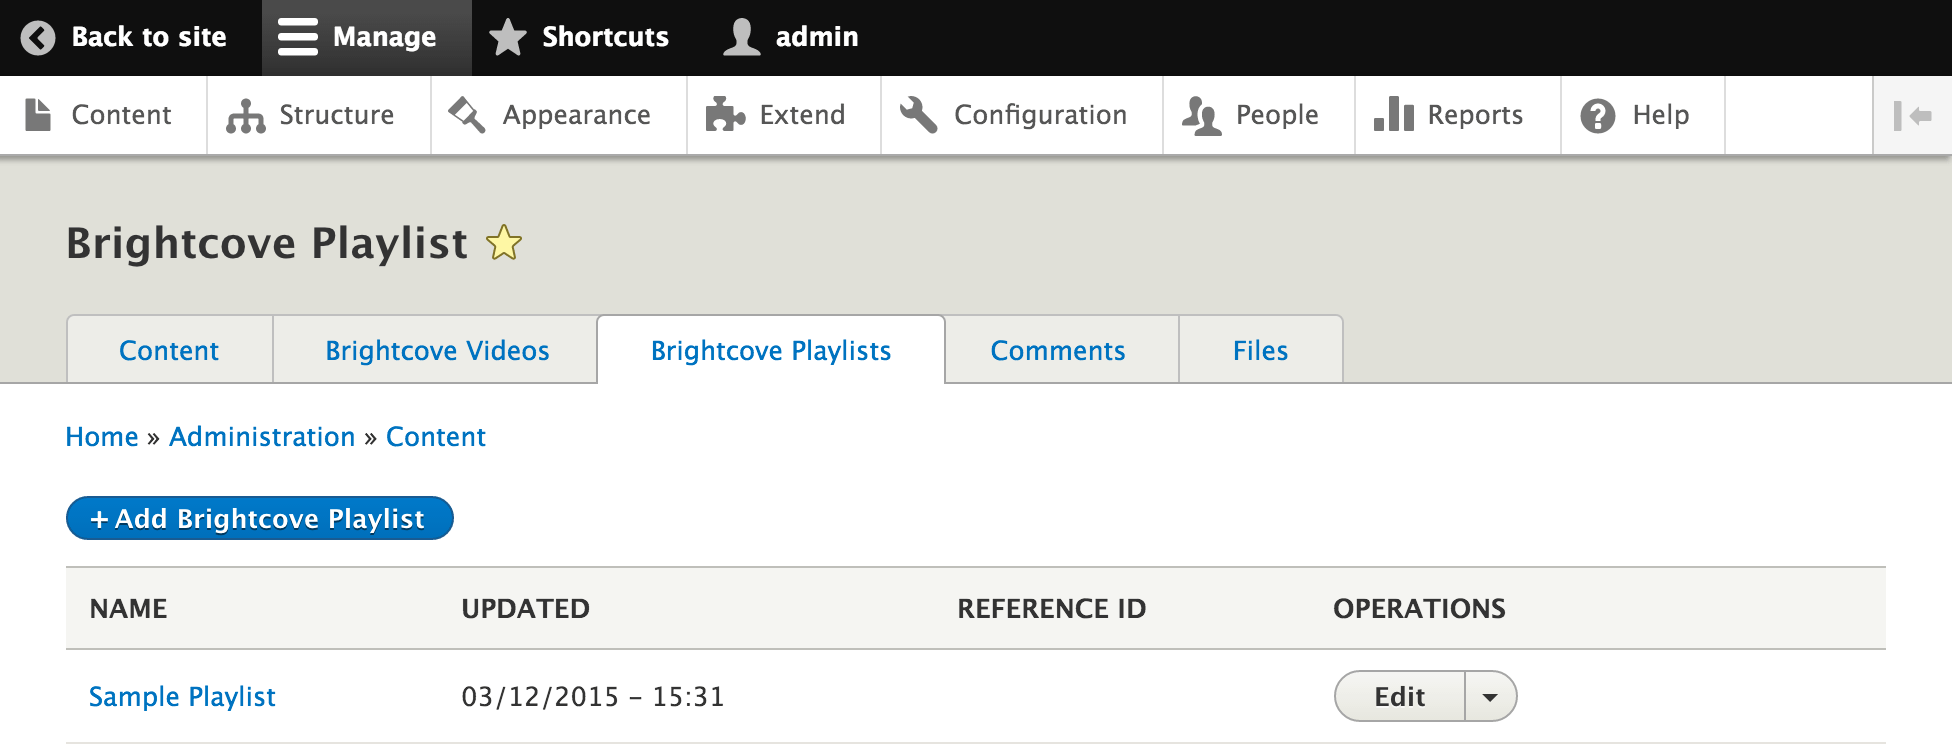Click the Reports bar chart icon
This screenshot has width=1952, height=744.
(x=1394, y=114)
